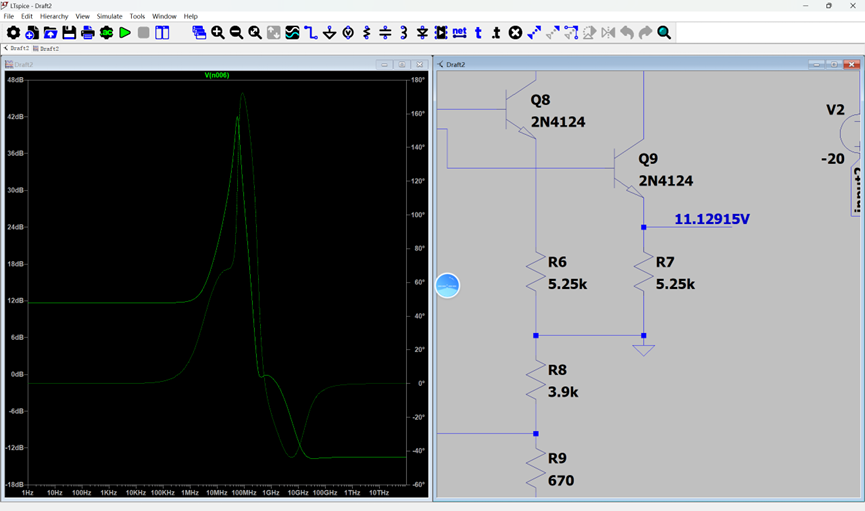Click the V(n006) trace label

tap(217, 75)
